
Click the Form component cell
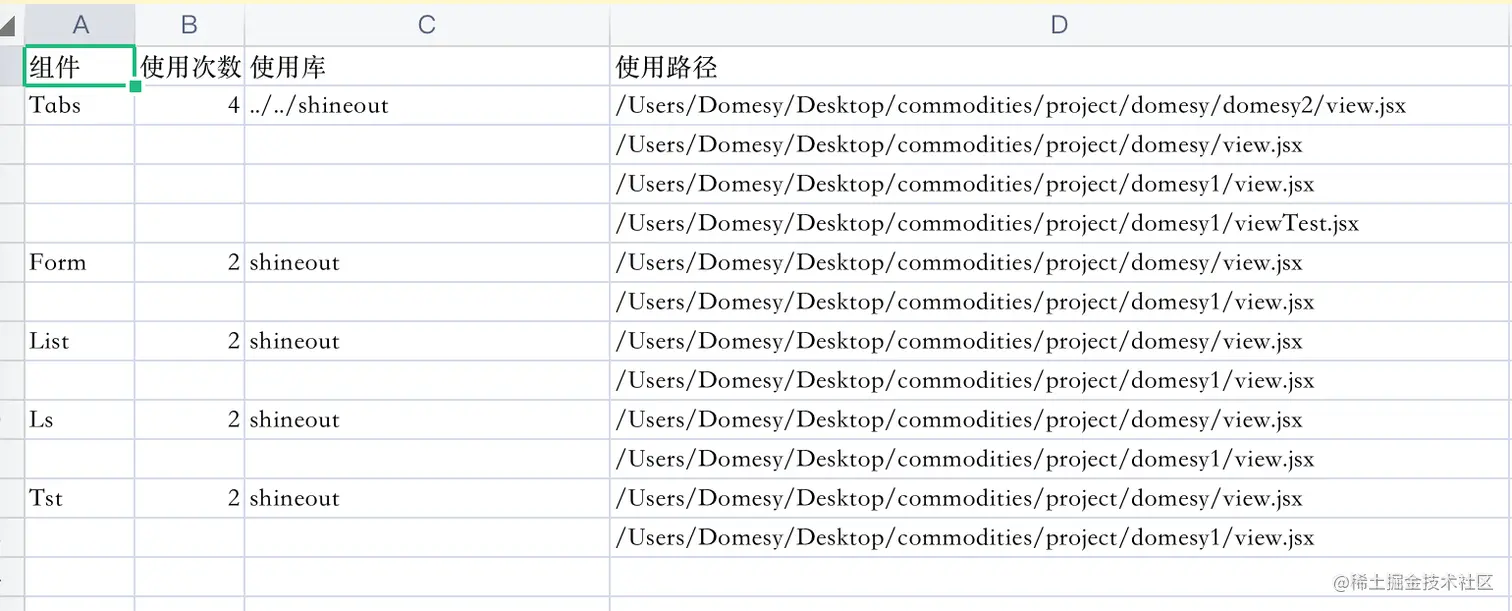pos(80,262)
